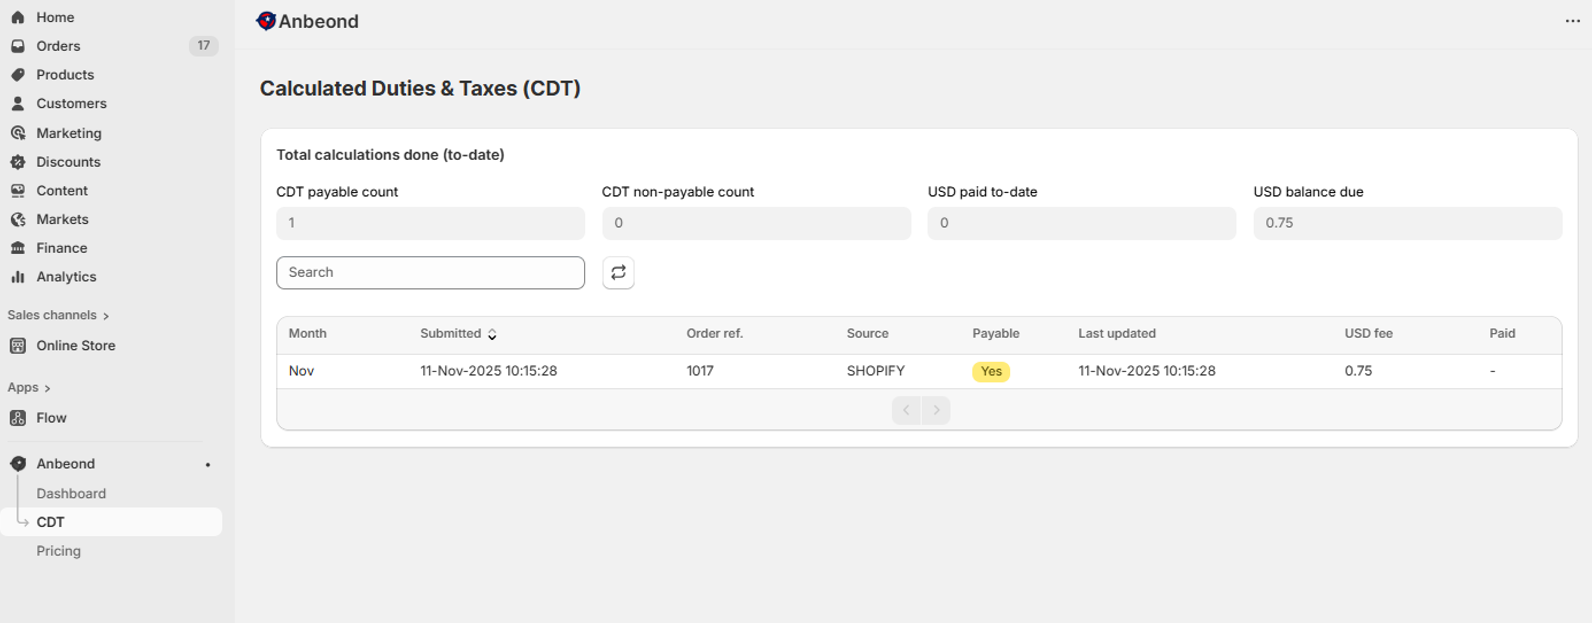1592x623 pixels.
Task: Click the Analytics bar chart icon
Action: (x=18, y=277)
